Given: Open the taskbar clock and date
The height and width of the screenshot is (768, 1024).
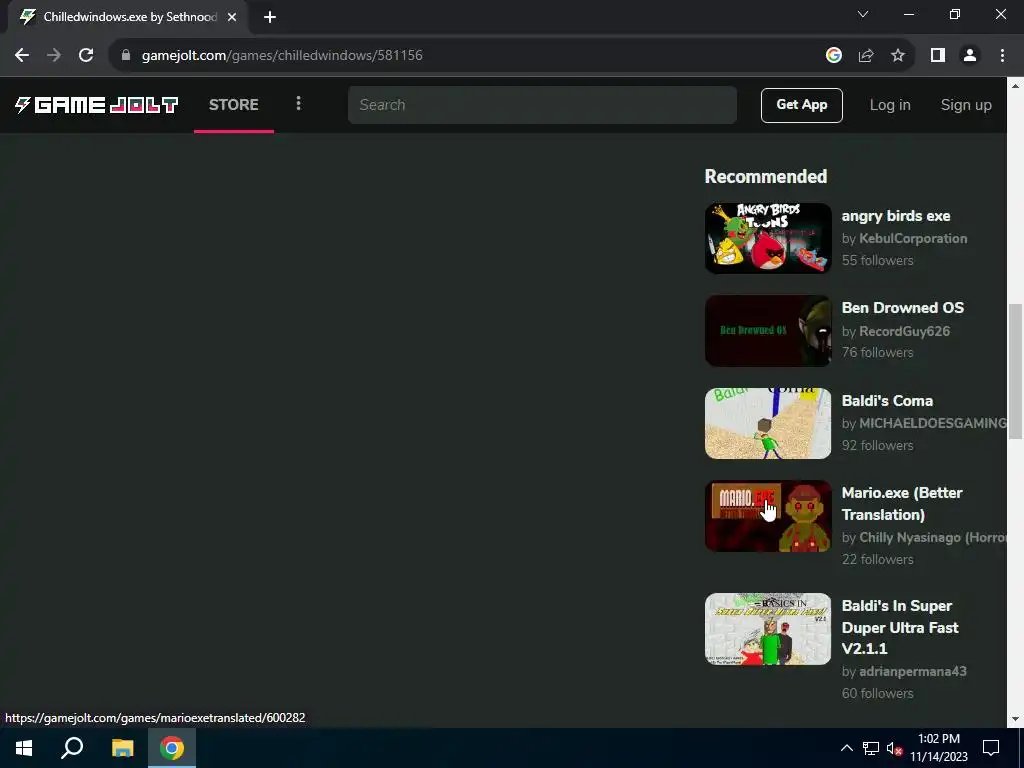Looking at the screenshot, I should click(938, 748).
